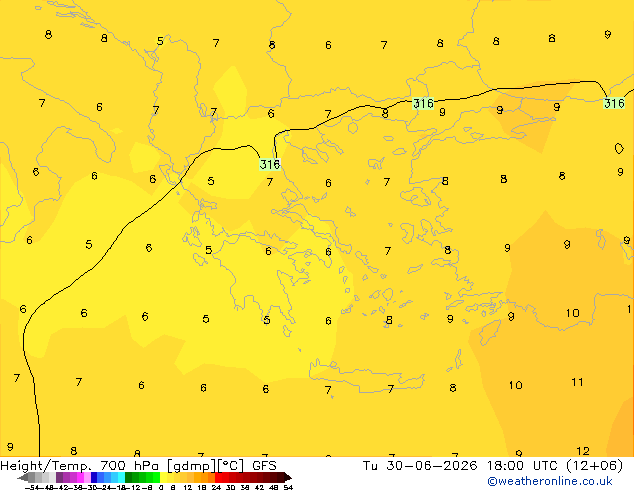Click the '-54' label on the legend scale
This screenshot has width=634, height=490.
pos(32,487)
